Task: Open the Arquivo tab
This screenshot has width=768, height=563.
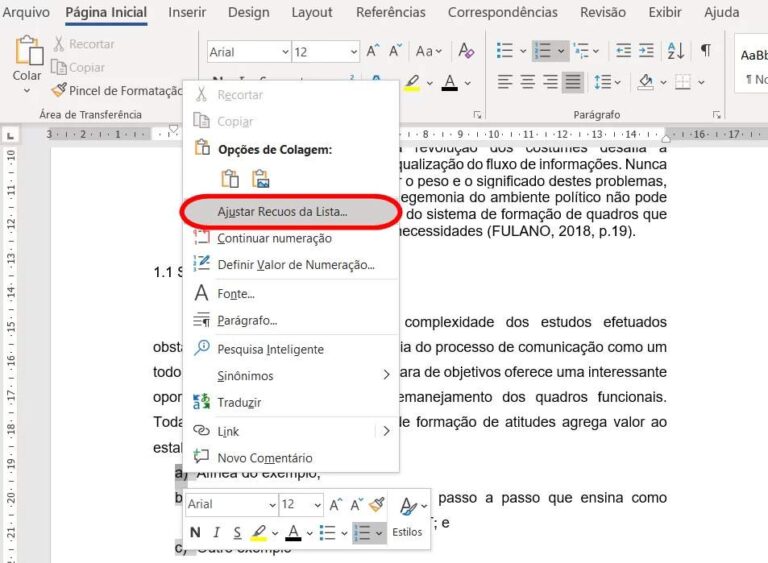Action: [x=26, y=12]
